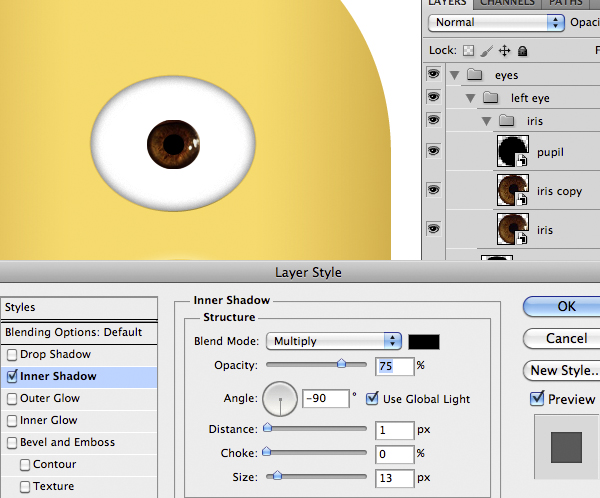Click the angle dial control

coord(281,399)
